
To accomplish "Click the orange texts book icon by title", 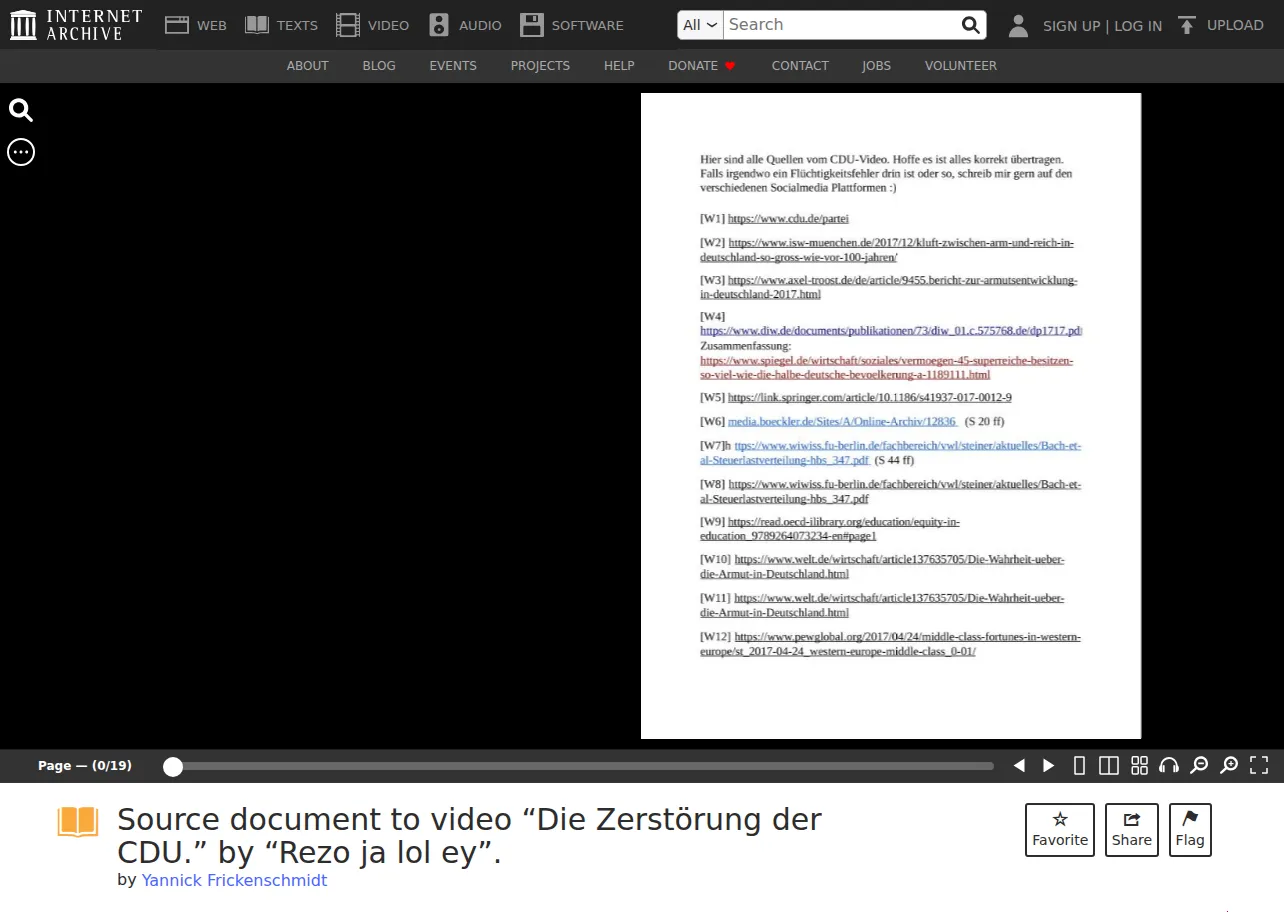I will click(x=78, y=822).
